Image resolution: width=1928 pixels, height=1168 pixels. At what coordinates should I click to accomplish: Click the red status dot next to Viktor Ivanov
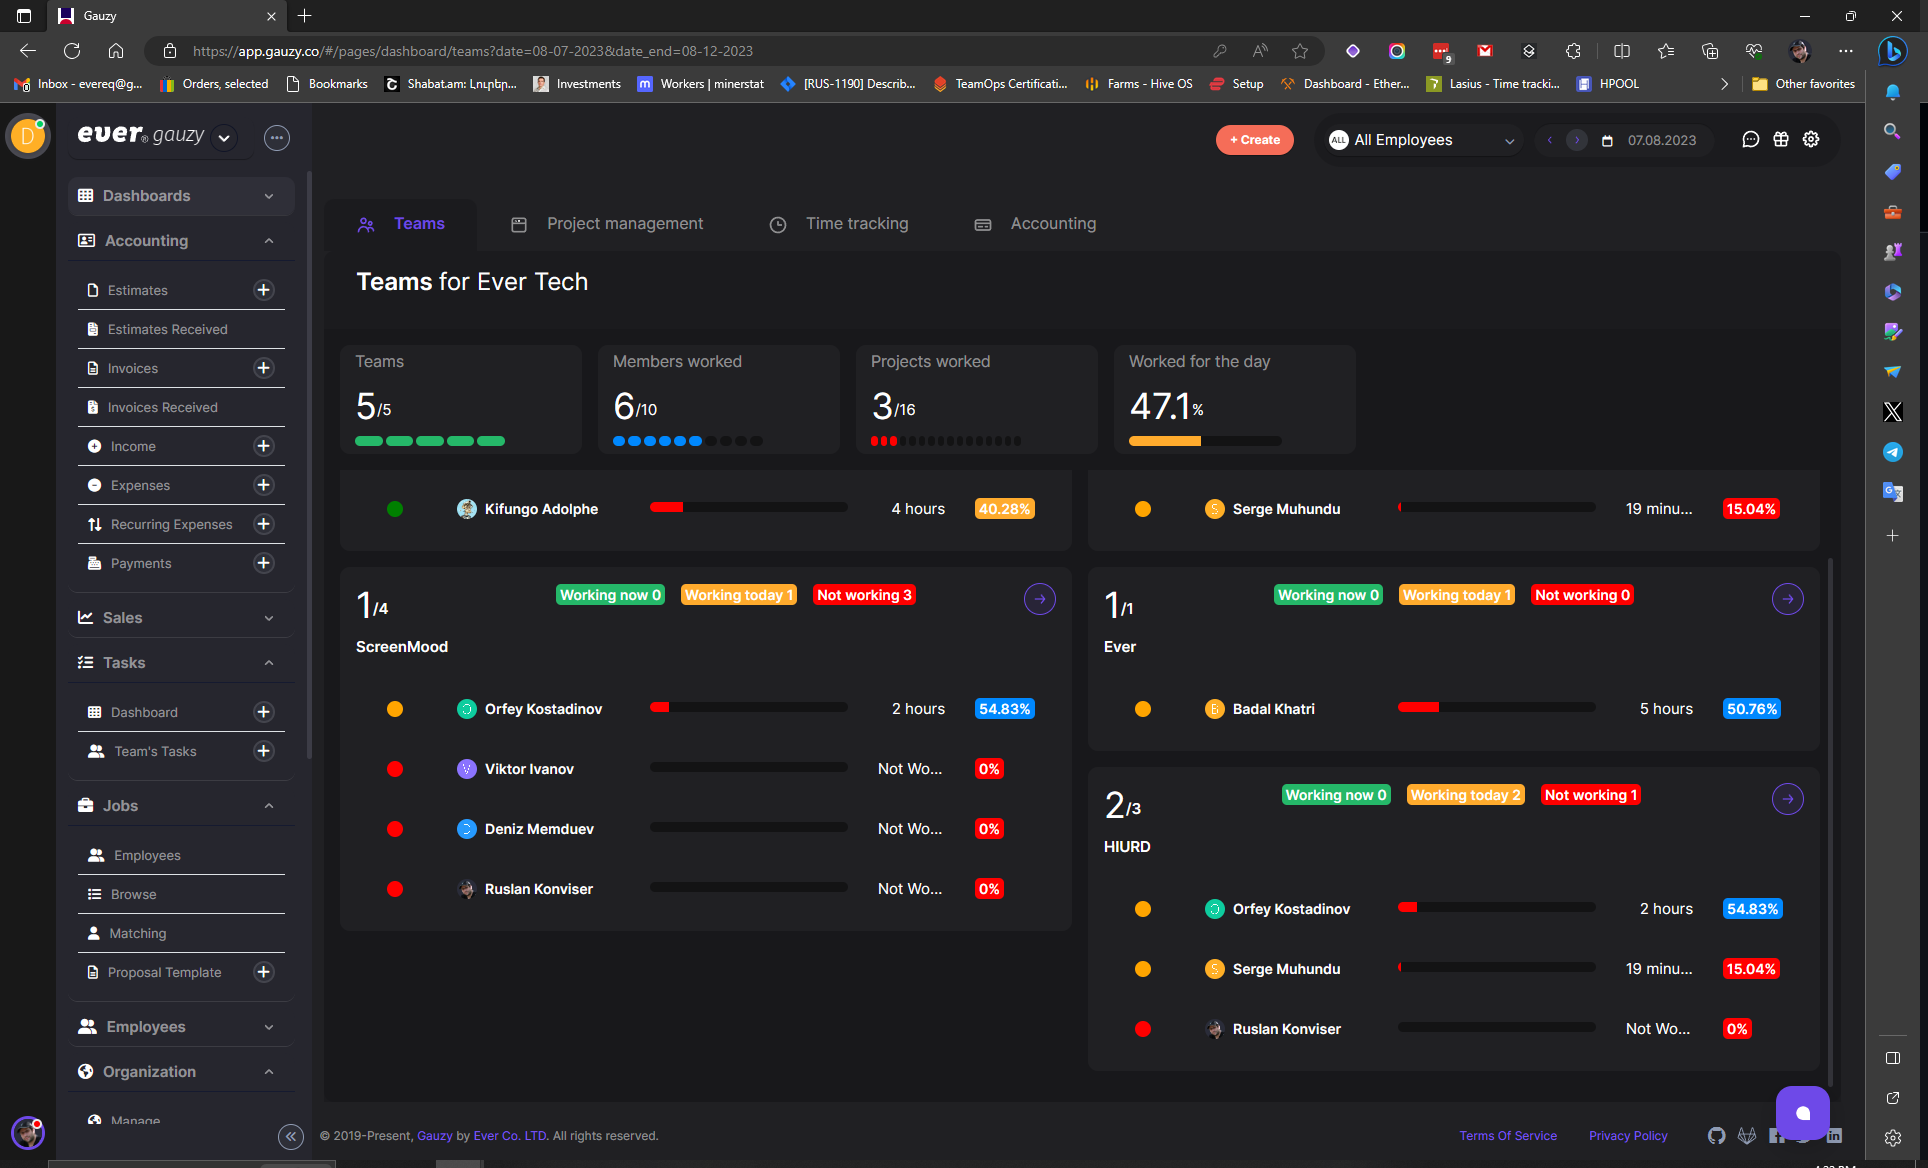pyautogui.click(x=395, y=768)
